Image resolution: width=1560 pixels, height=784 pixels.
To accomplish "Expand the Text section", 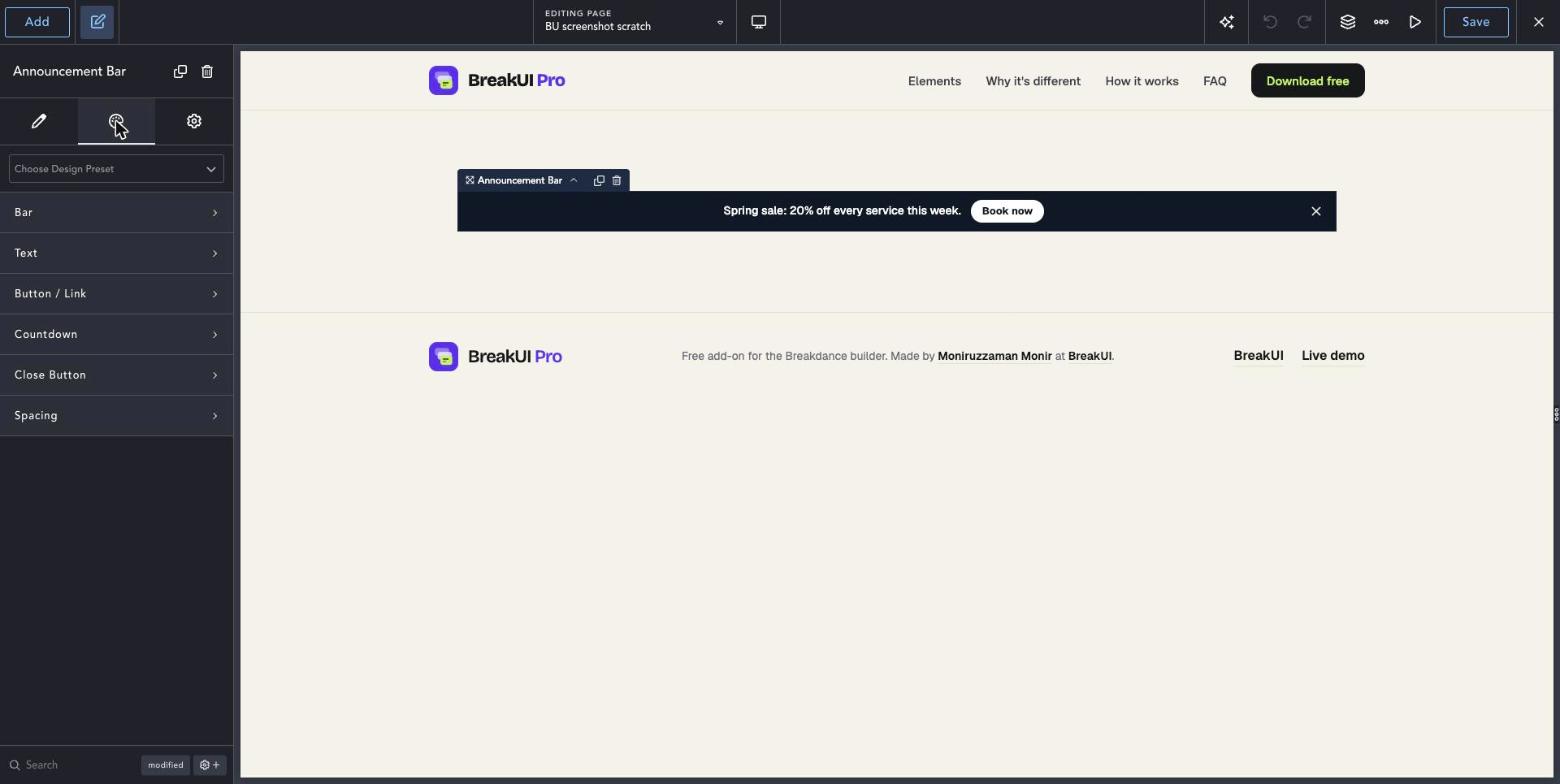I will 116,253.
